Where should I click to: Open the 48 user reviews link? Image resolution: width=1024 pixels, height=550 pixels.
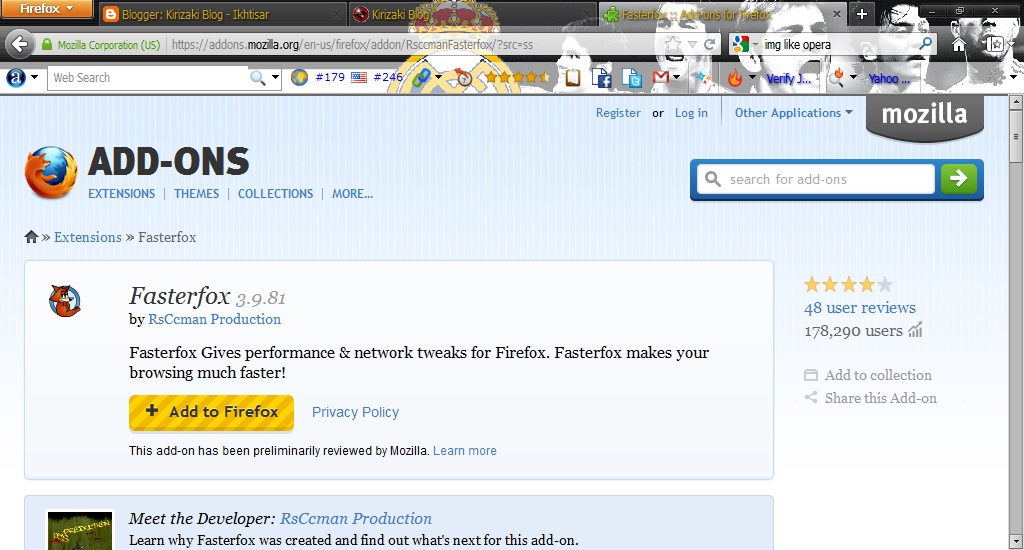click(x=859, y=308)
